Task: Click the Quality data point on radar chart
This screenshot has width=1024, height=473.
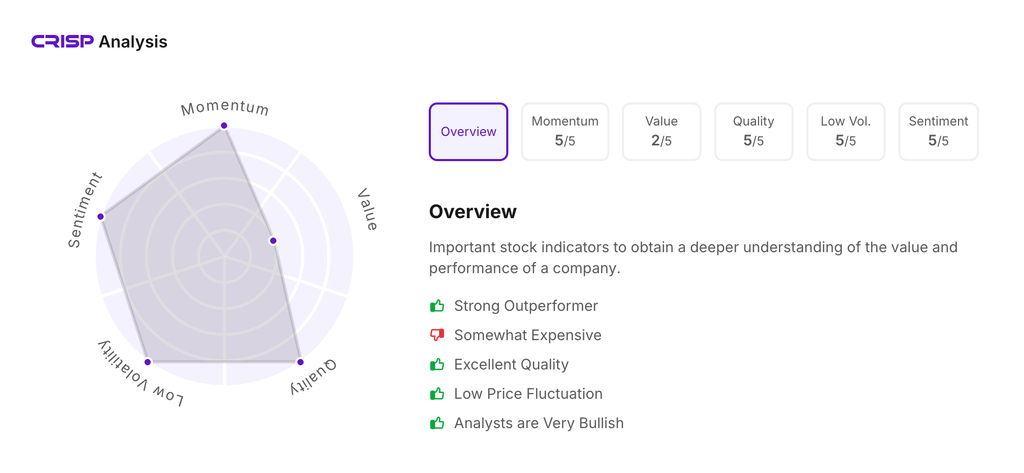Action: [x=300, y=362]
